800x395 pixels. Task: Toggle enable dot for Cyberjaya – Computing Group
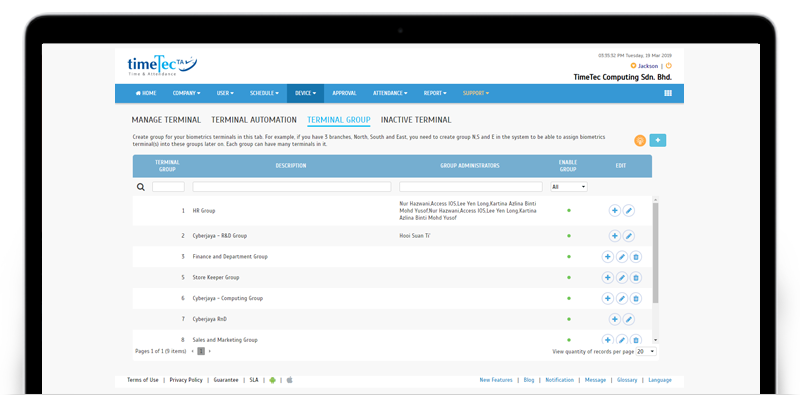[569, 299]
